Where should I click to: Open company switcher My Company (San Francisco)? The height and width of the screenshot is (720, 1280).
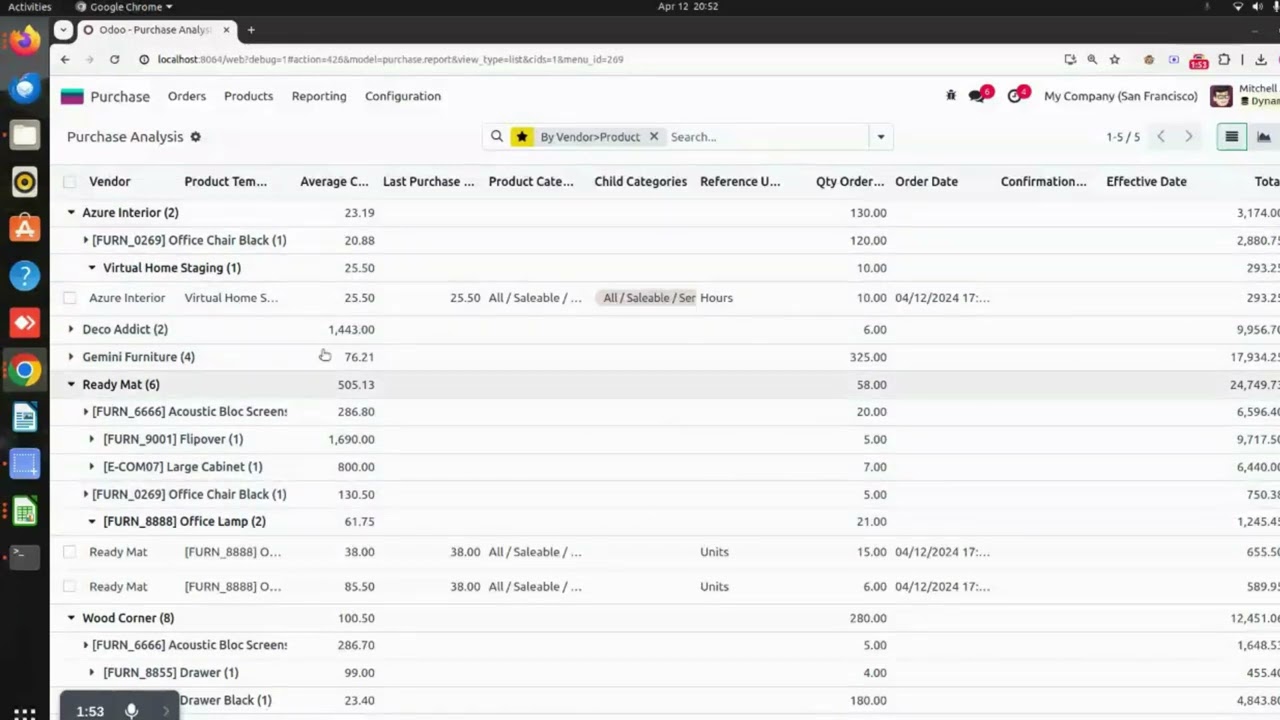pos(1121,96)
